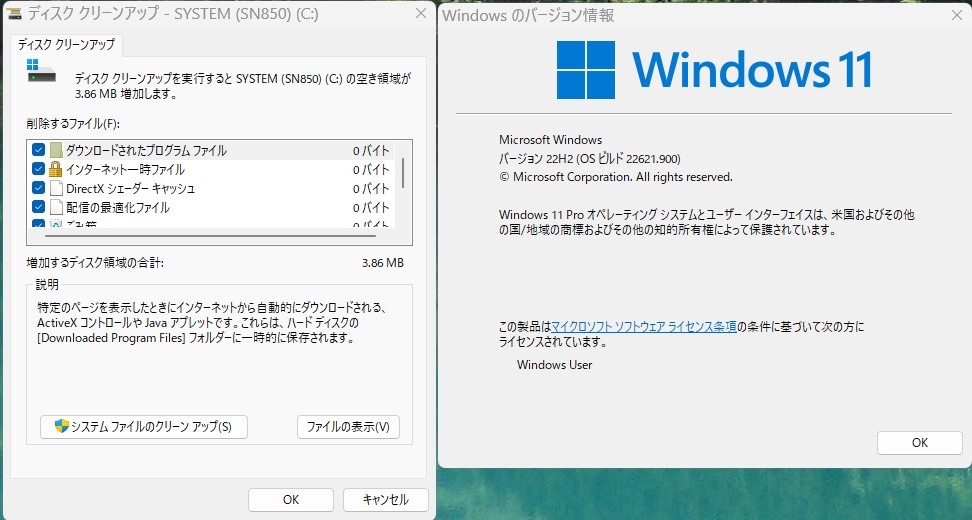Close the Disk Cleanup window

(x=421, y=14)
